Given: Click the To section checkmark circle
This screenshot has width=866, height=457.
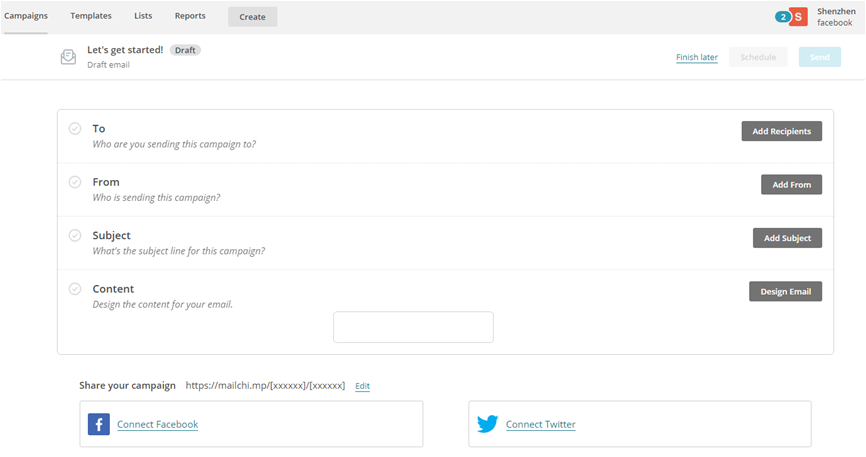Looking at the screenshot, I should click(75, 129).
